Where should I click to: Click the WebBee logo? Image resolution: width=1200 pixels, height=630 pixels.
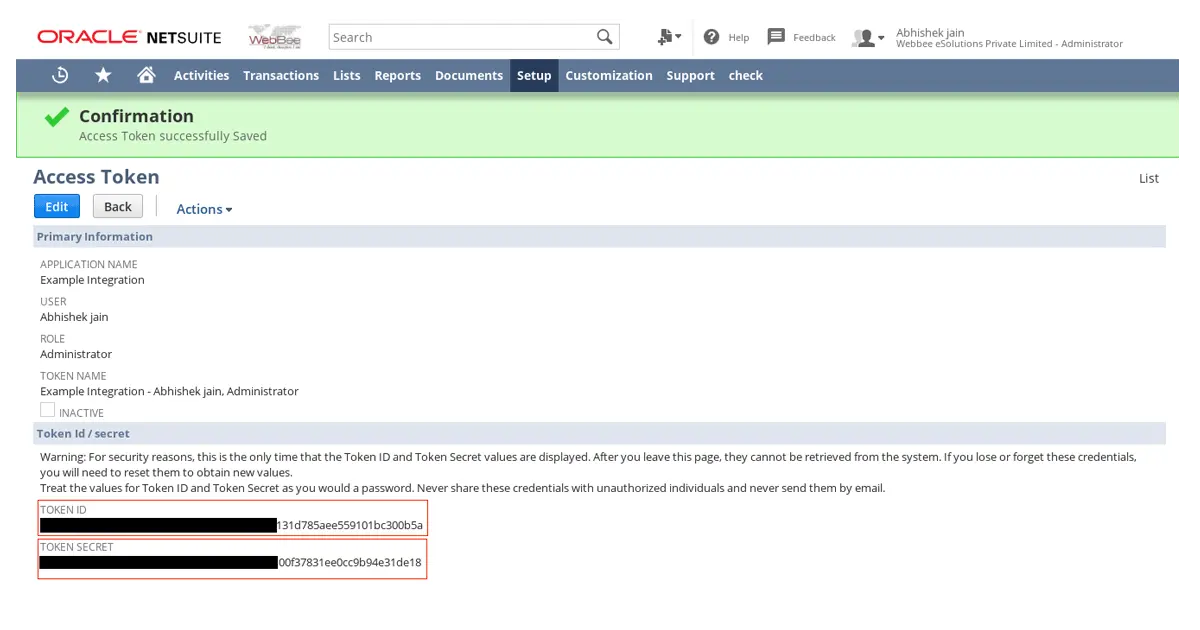[x=274, y=36]
